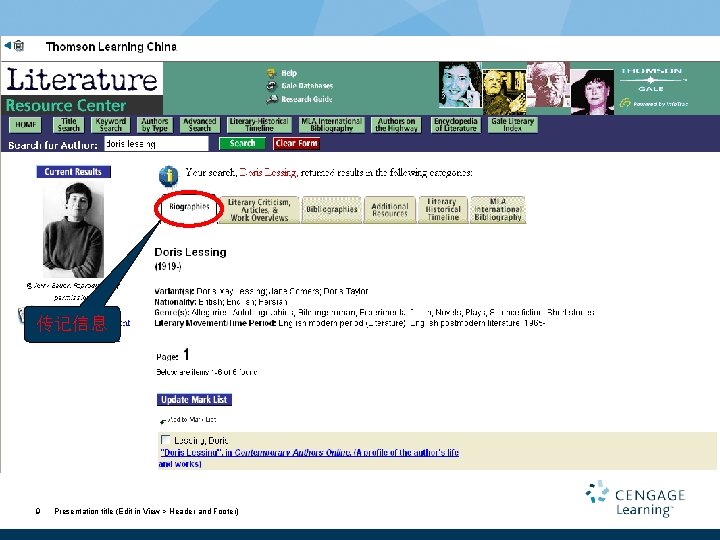Select the Additional Resources tab

tap(390, 210)
